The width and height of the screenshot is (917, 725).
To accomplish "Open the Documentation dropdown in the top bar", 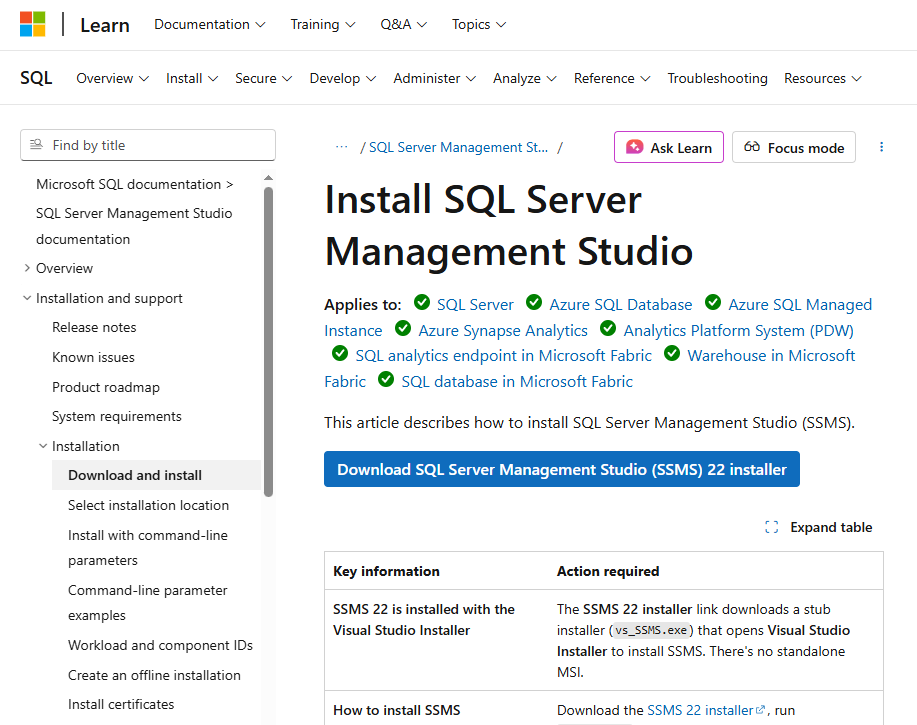I will 209,24.
